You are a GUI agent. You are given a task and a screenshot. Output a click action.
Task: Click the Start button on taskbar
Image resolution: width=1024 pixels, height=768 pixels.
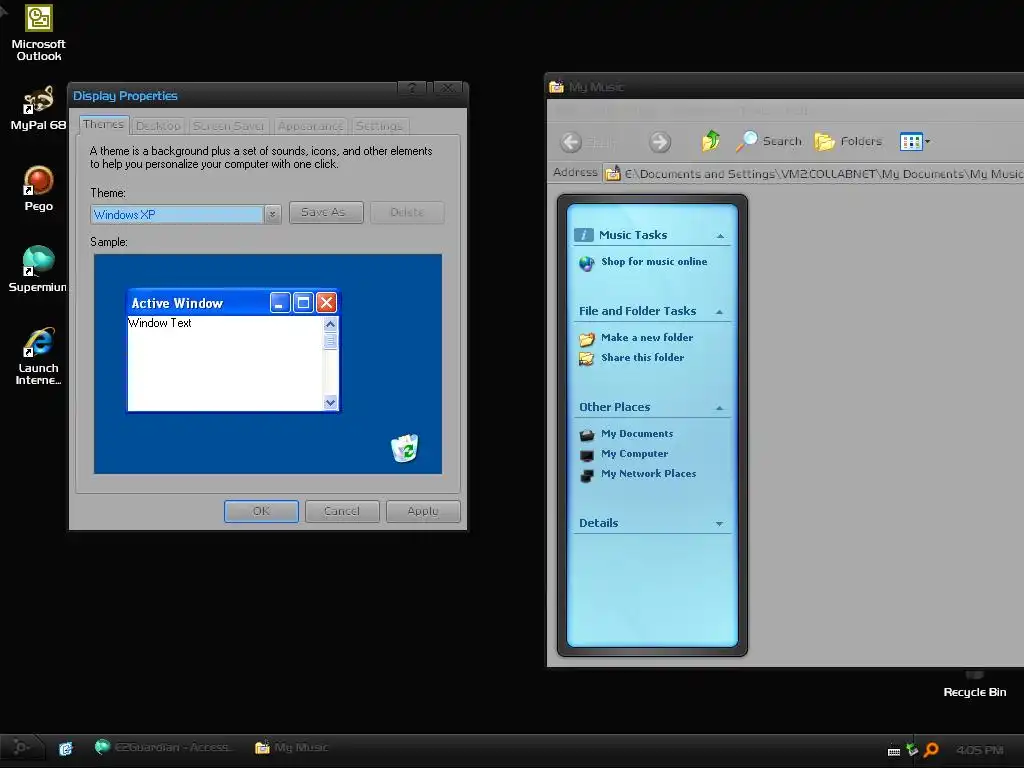(x=22, y=747)
